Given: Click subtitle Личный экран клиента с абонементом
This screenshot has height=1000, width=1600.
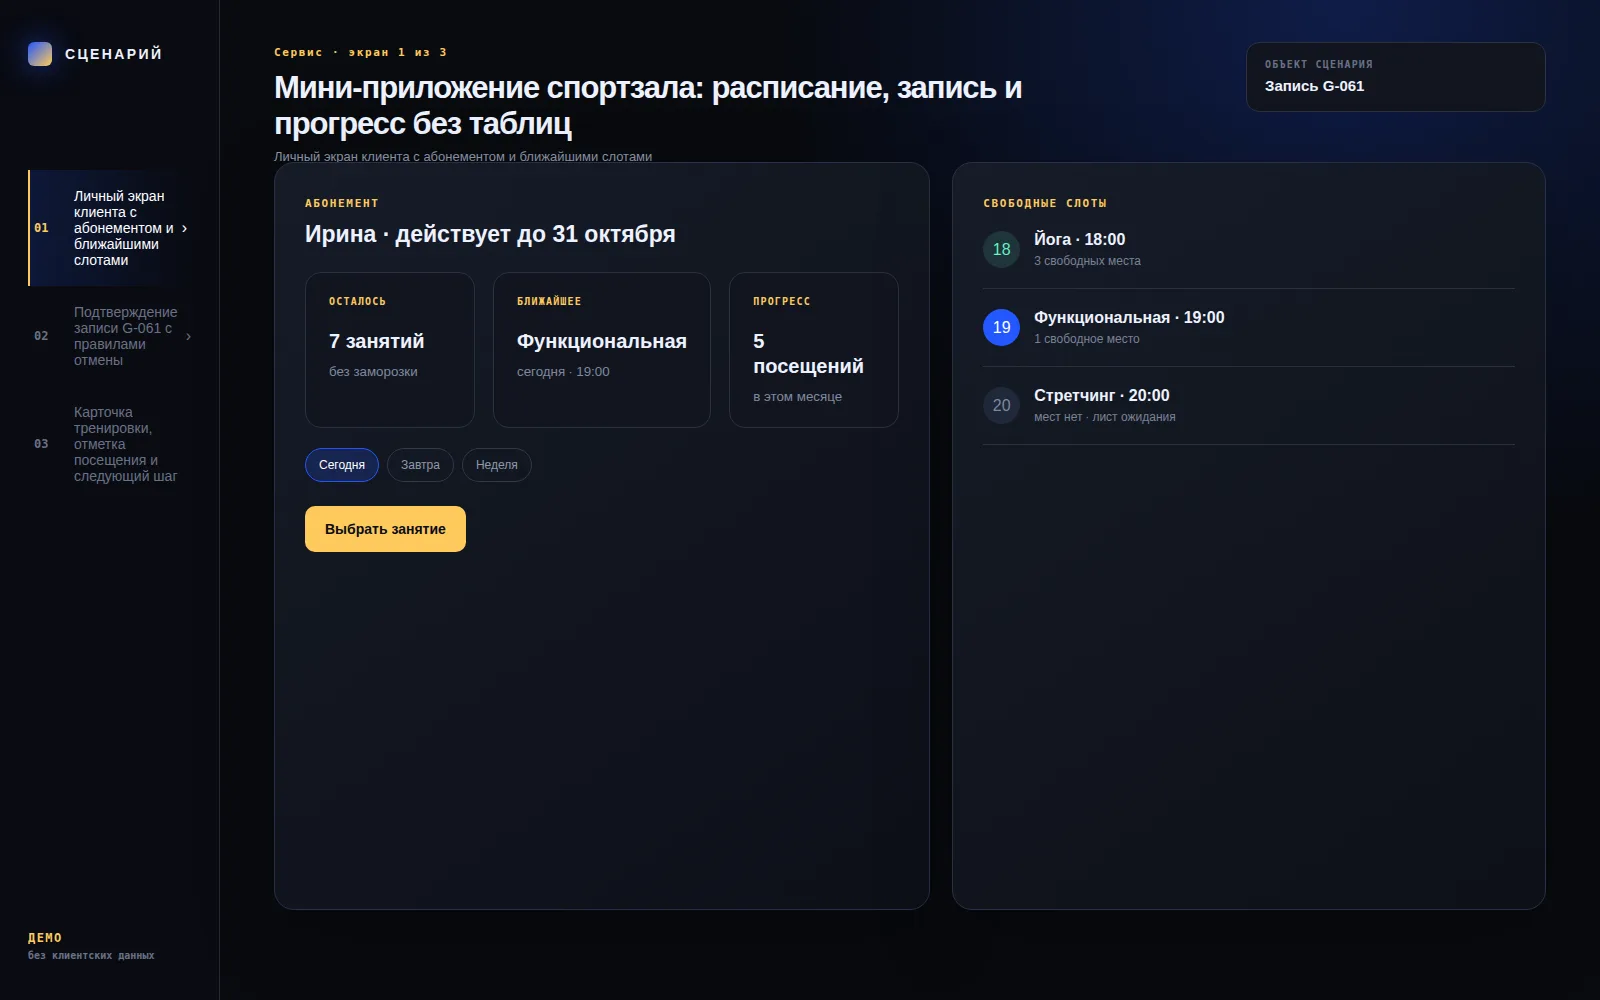Looking at the screenshot, I should 463,156.
